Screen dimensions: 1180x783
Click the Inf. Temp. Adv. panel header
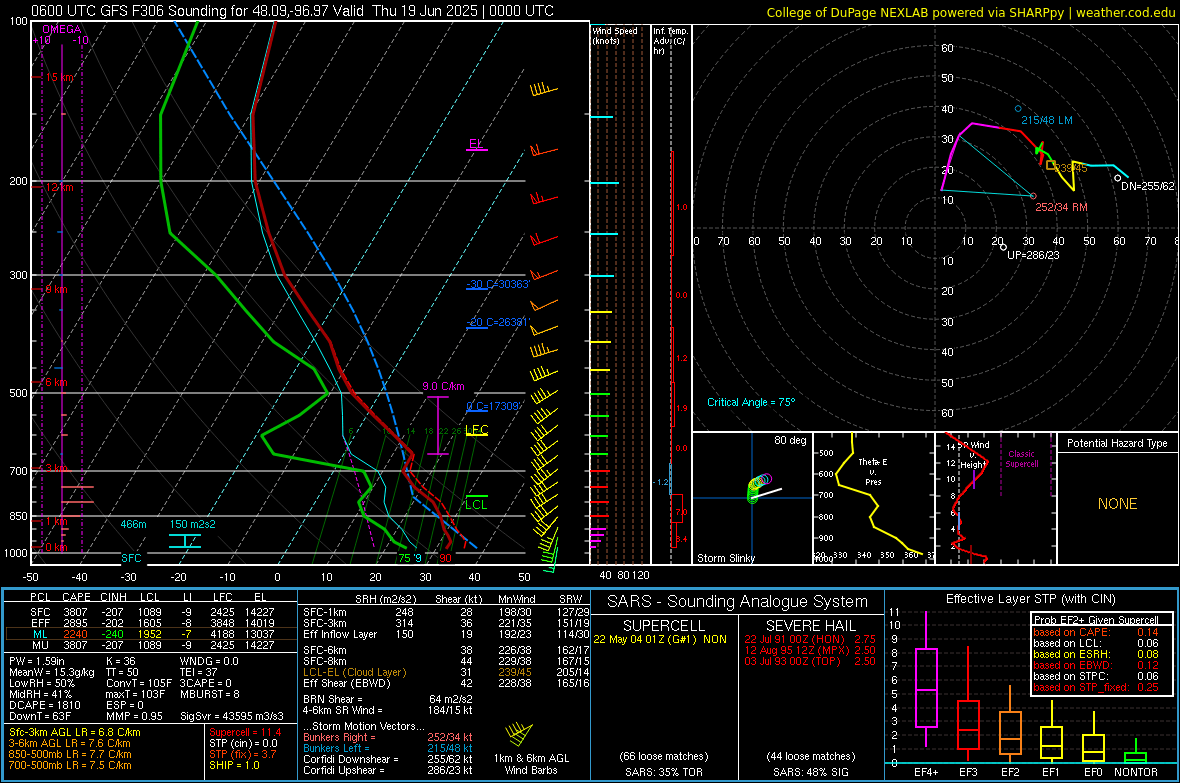click(x=670, y=40)
